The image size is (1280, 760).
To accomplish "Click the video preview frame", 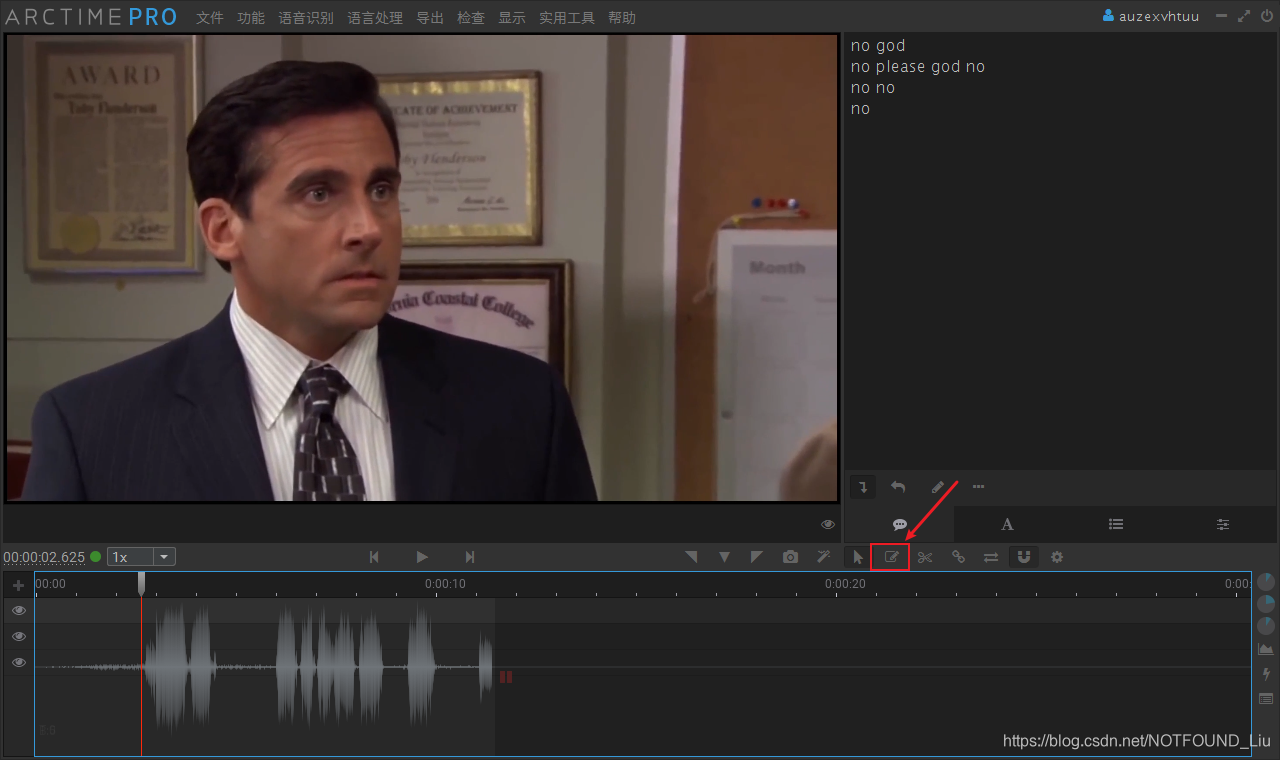I will click(x=421, y=268).
